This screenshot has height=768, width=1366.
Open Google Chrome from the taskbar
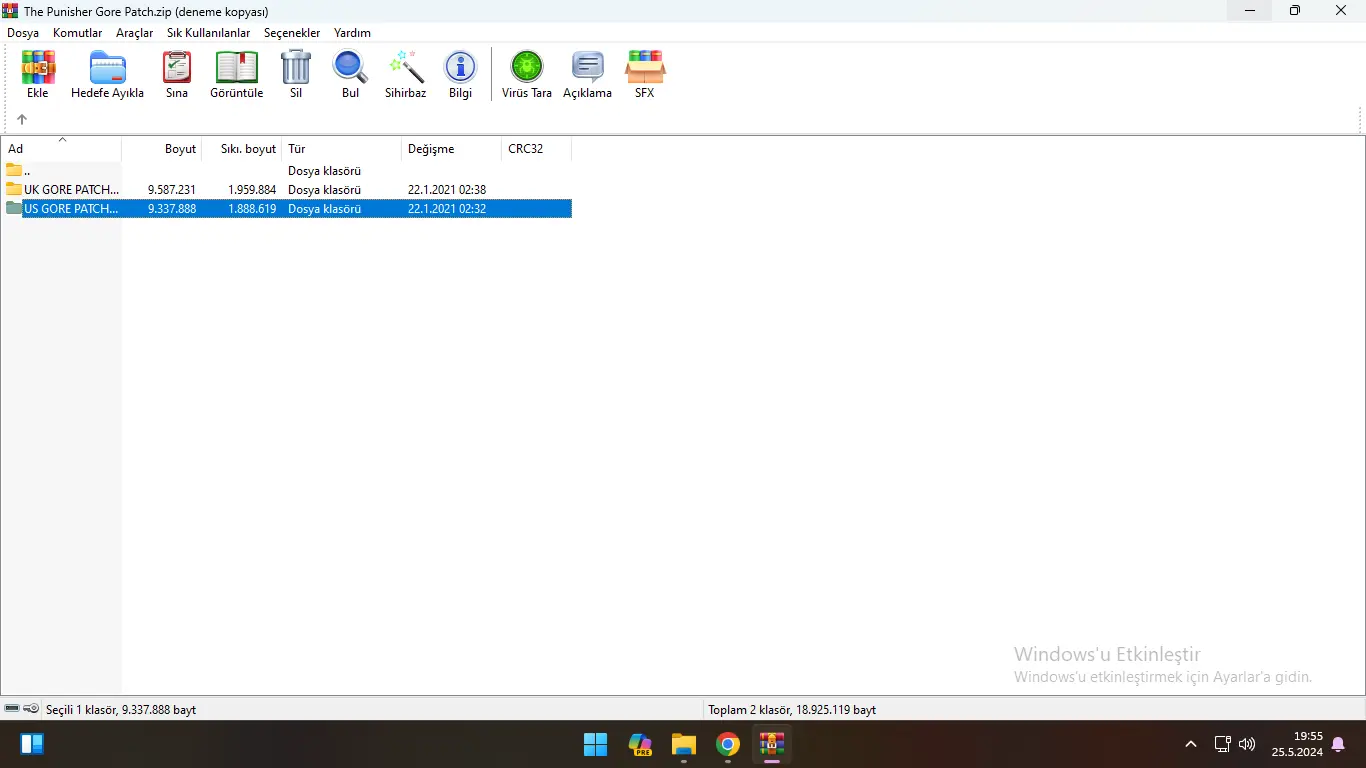point(728,744)
